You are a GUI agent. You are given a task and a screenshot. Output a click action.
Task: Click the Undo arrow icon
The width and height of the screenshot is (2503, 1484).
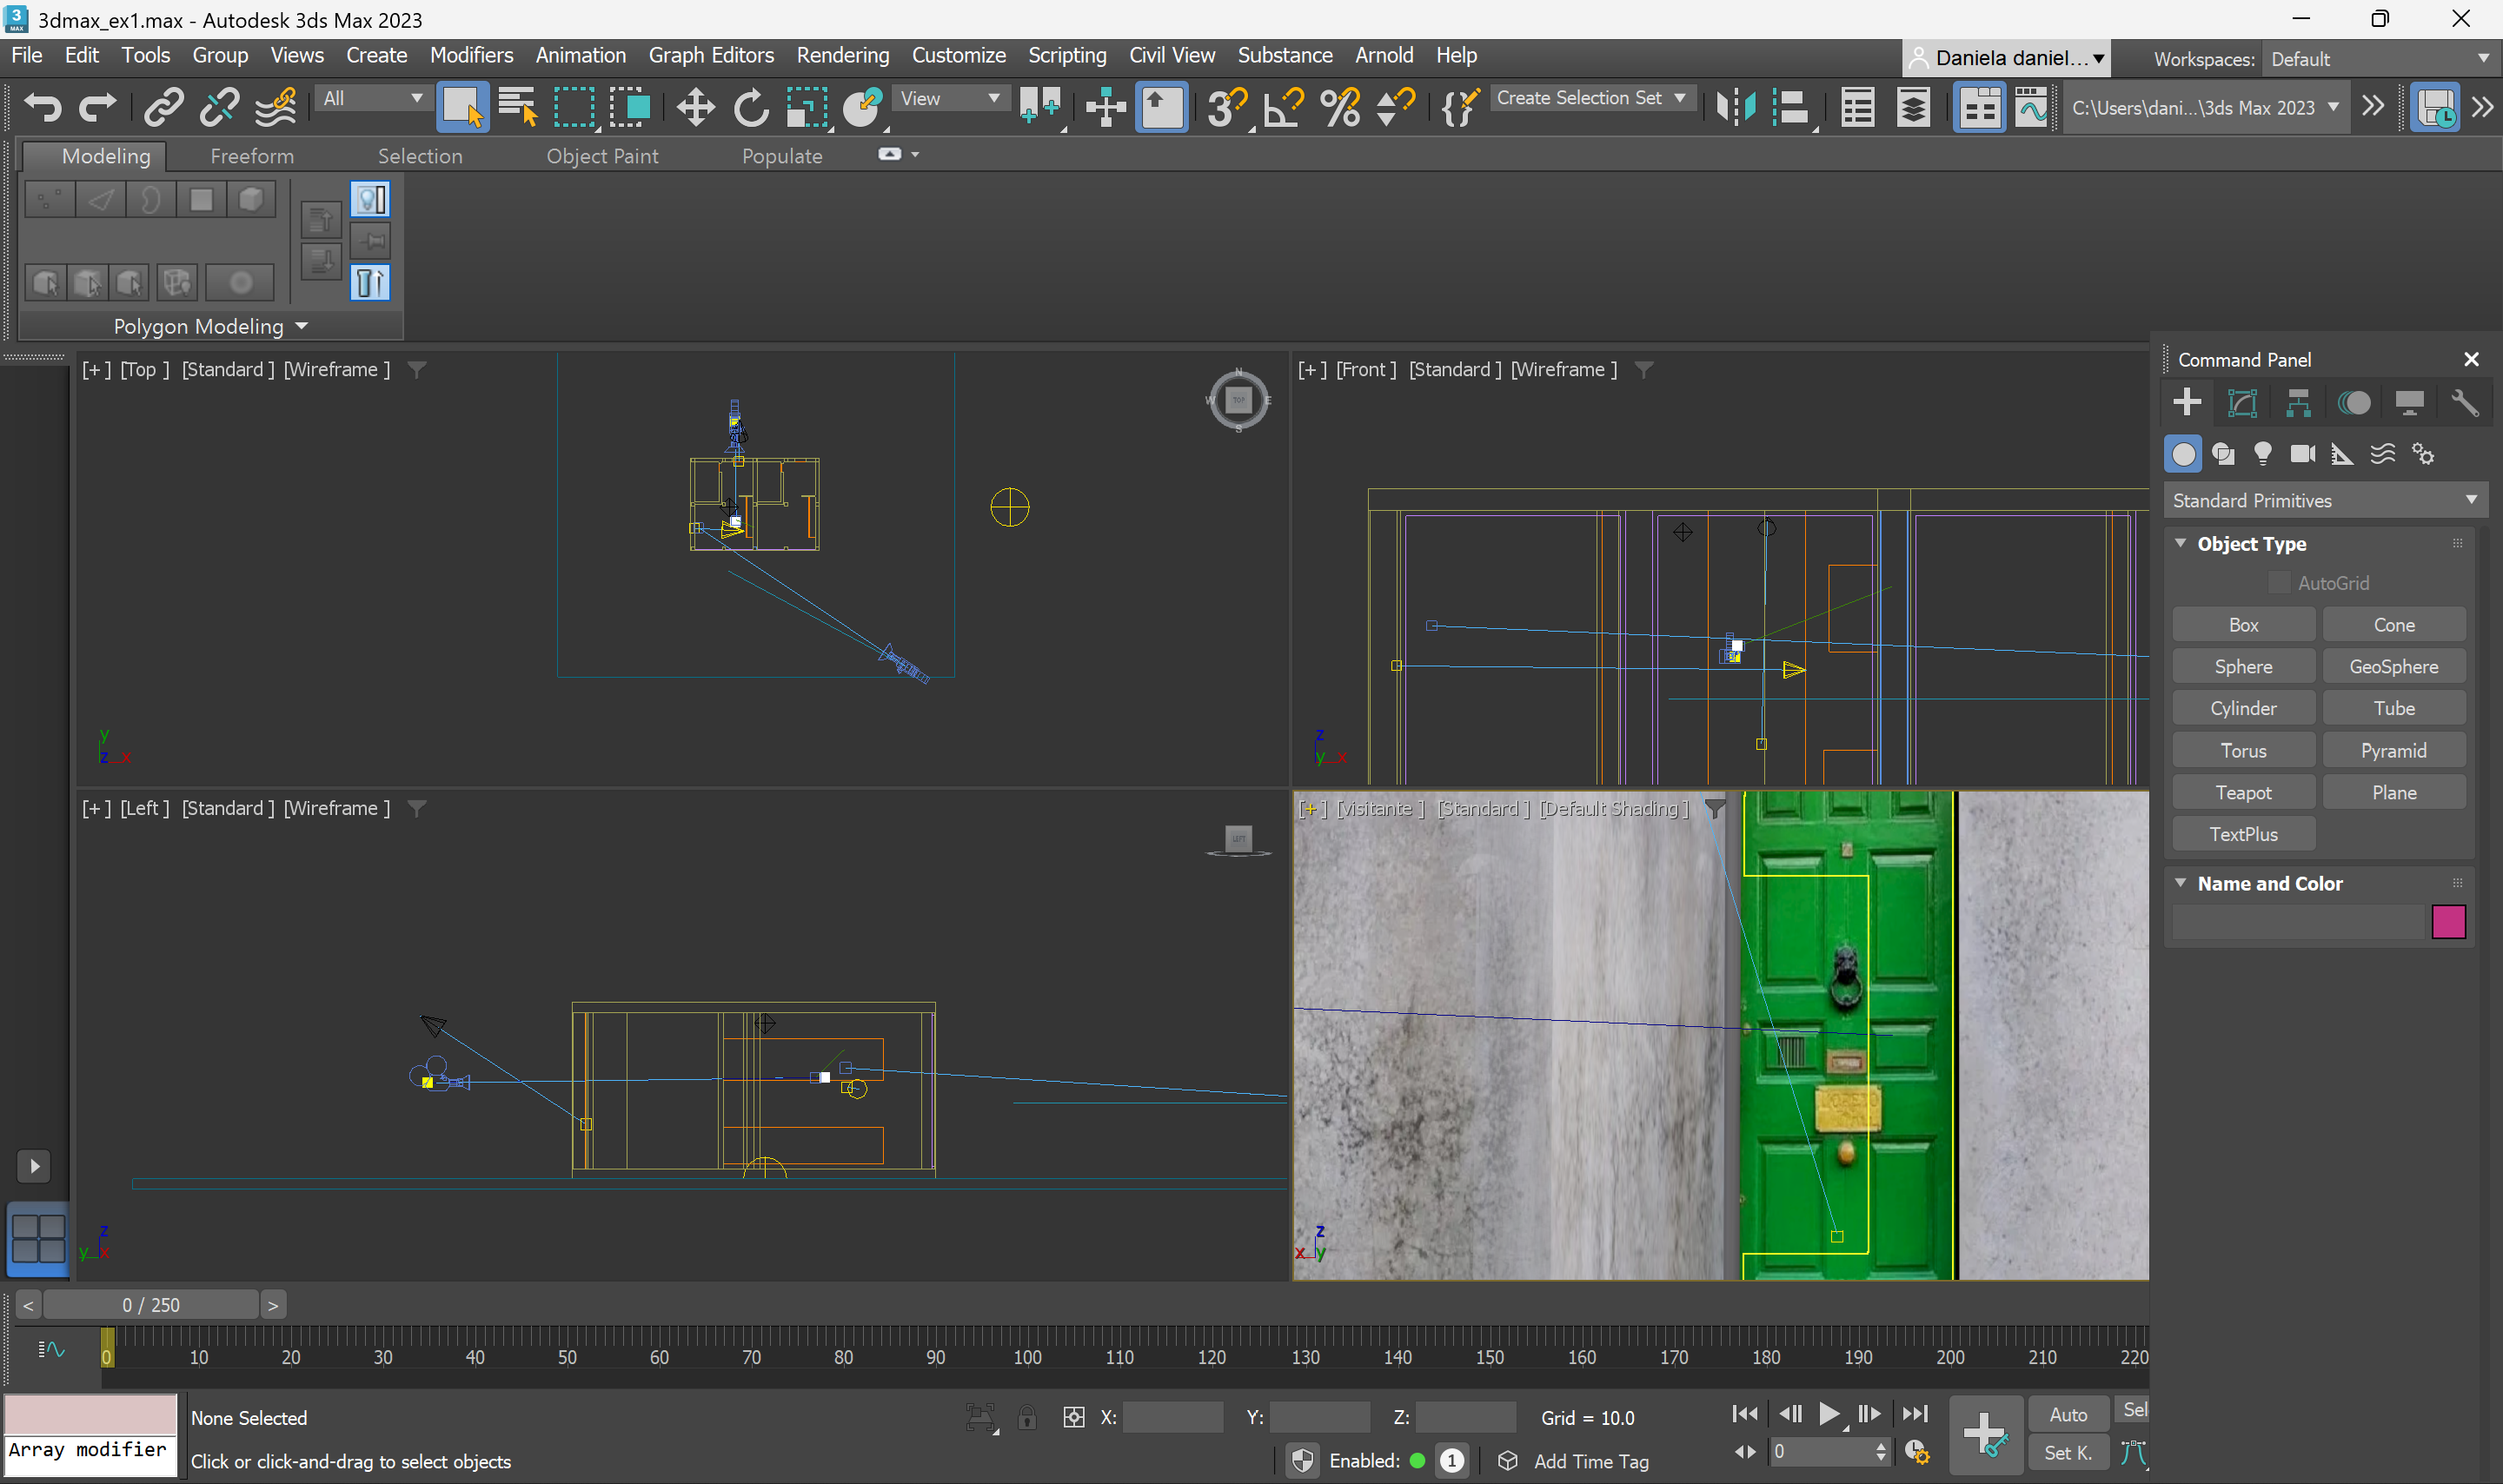(x=42, y=107)
